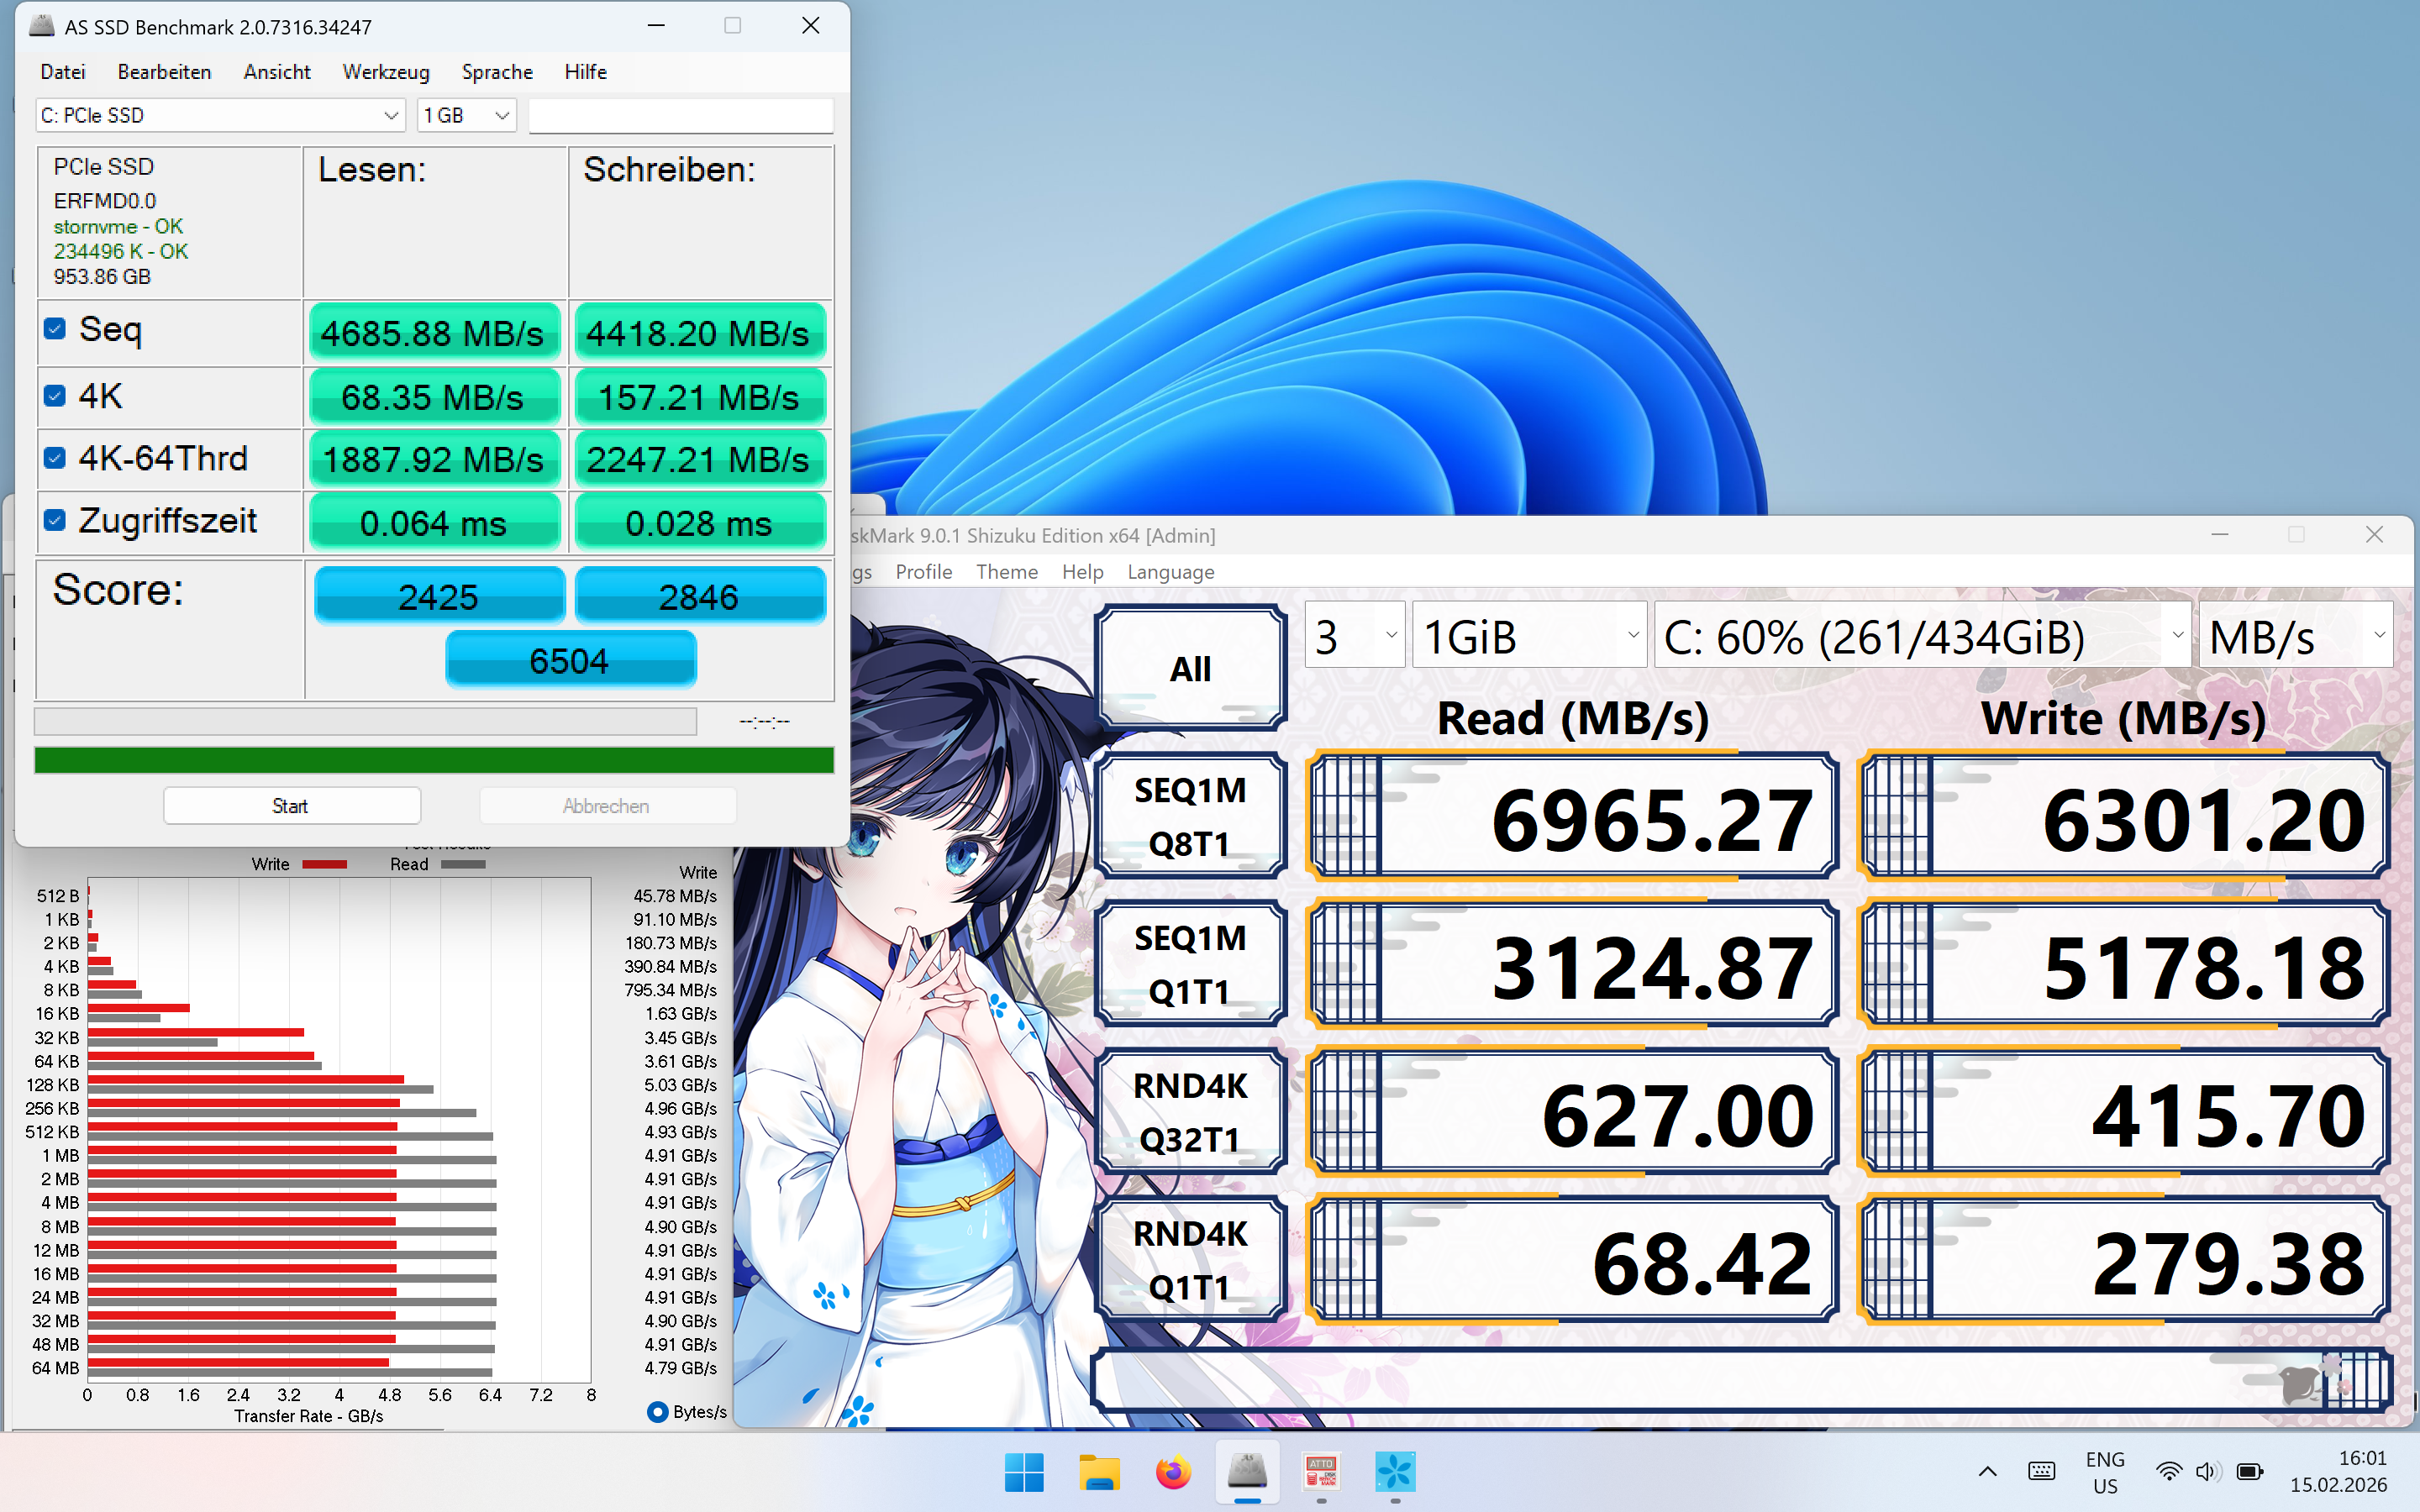Open the MB/s unit dropdown in CrystalDiskMark
This screenshot has width=2420, height=1512.
[x=2380, y=634]
